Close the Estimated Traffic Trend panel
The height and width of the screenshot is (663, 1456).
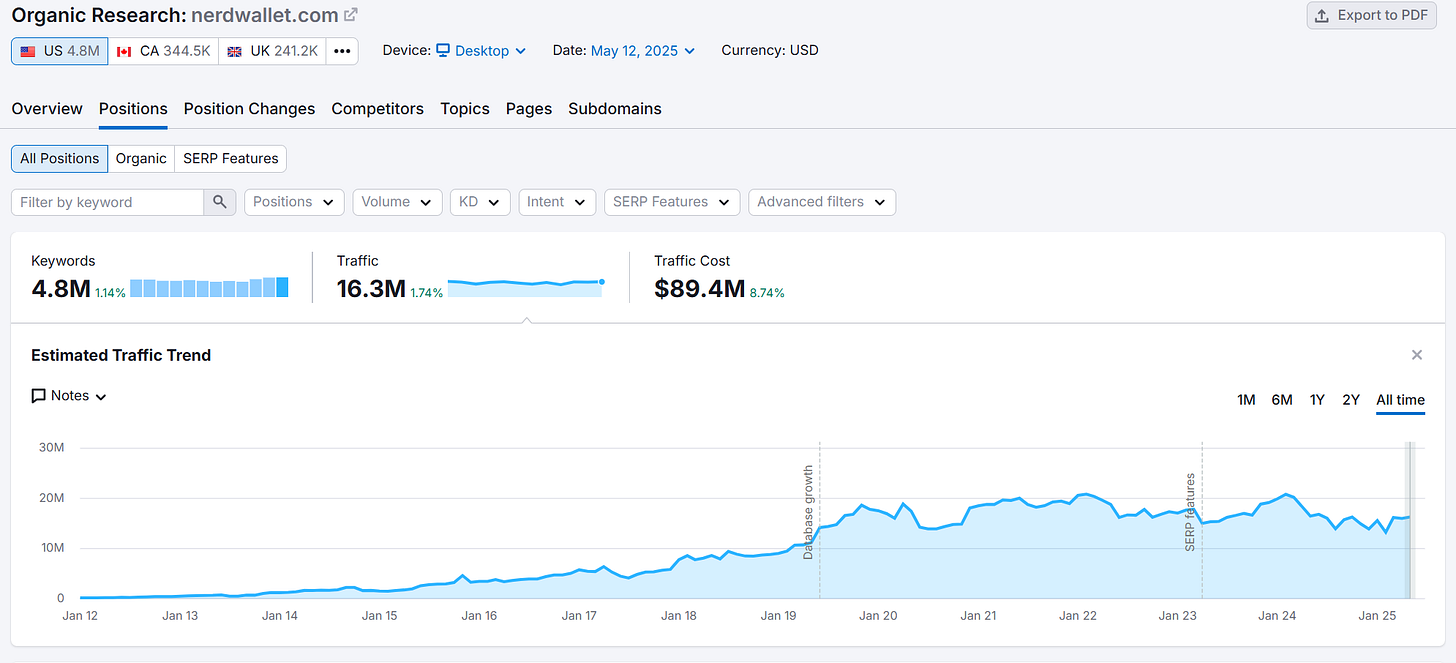[1416, 355]
